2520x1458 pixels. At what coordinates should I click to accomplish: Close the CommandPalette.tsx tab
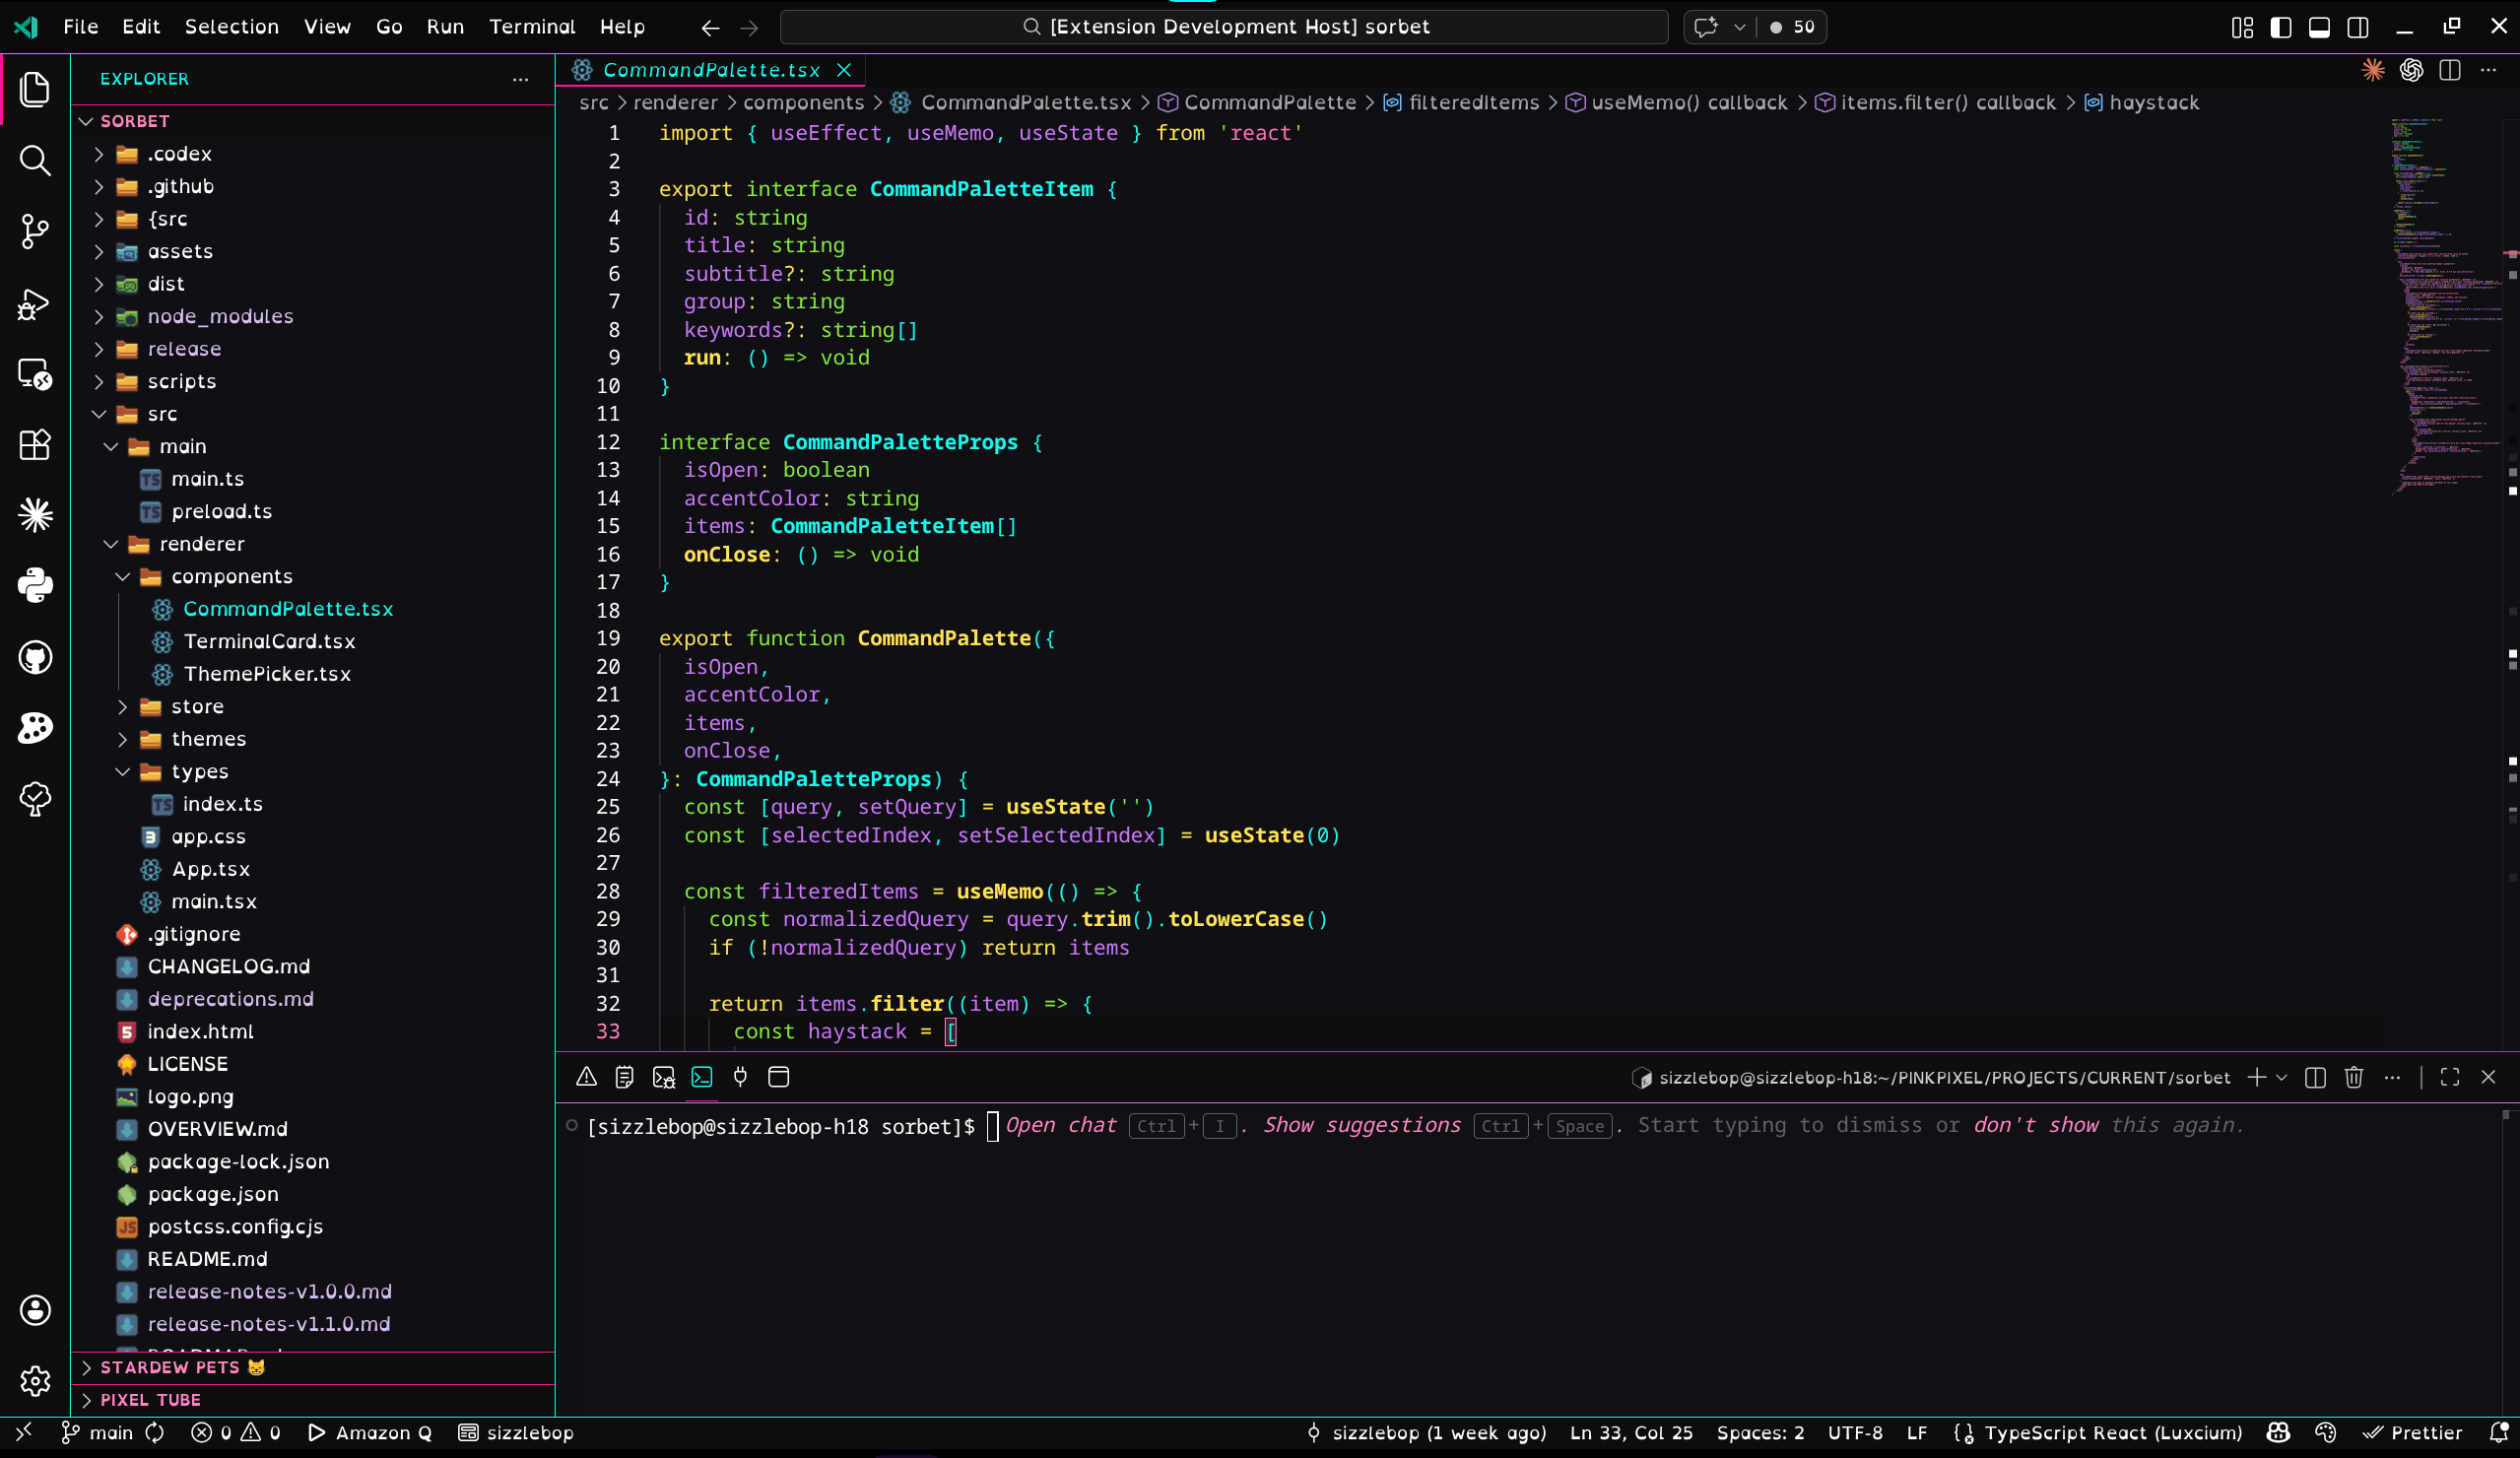coord(844,70)
